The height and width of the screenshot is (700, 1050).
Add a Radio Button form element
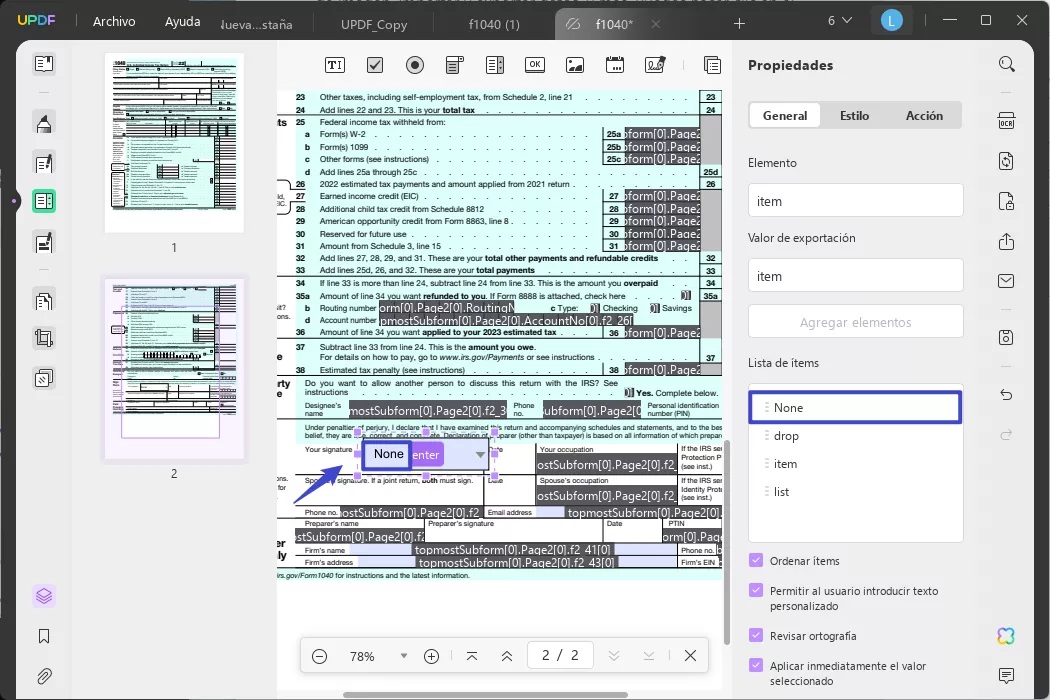click(415, 65)
